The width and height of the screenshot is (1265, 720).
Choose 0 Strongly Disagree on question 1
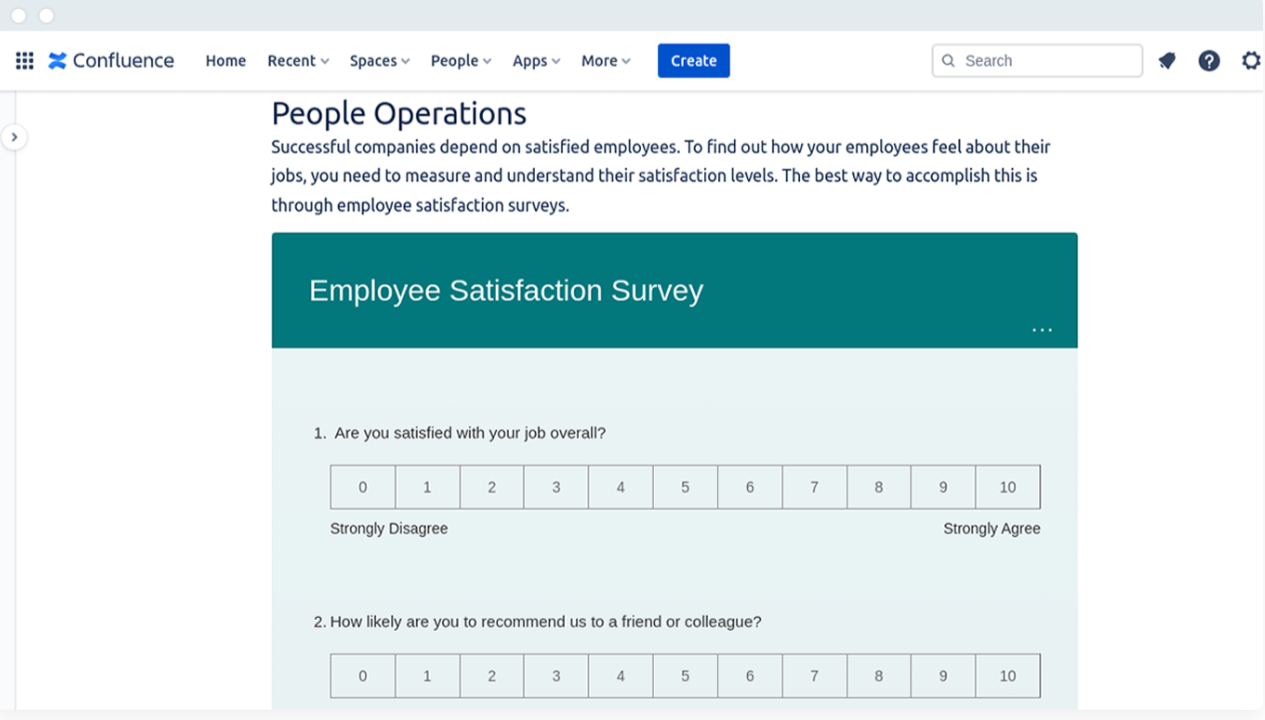point(362,487)
